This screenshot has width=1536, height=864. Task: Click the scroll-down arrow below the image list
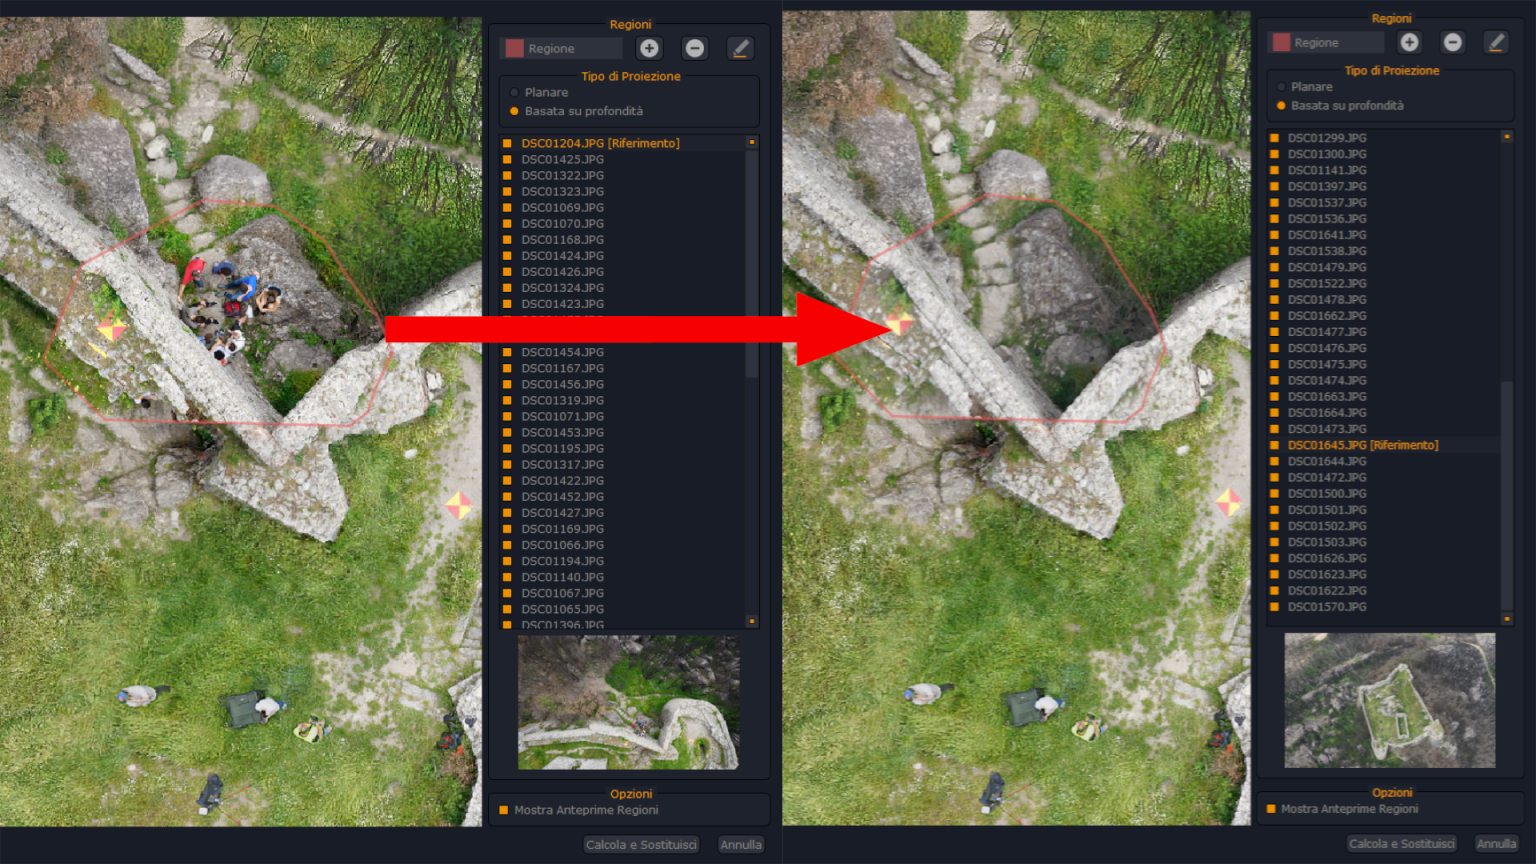752,621
